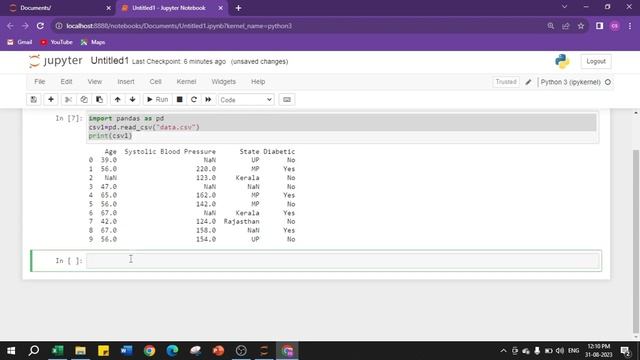
Task: Open the Gmail bookmark
Action: pos(20,42)
